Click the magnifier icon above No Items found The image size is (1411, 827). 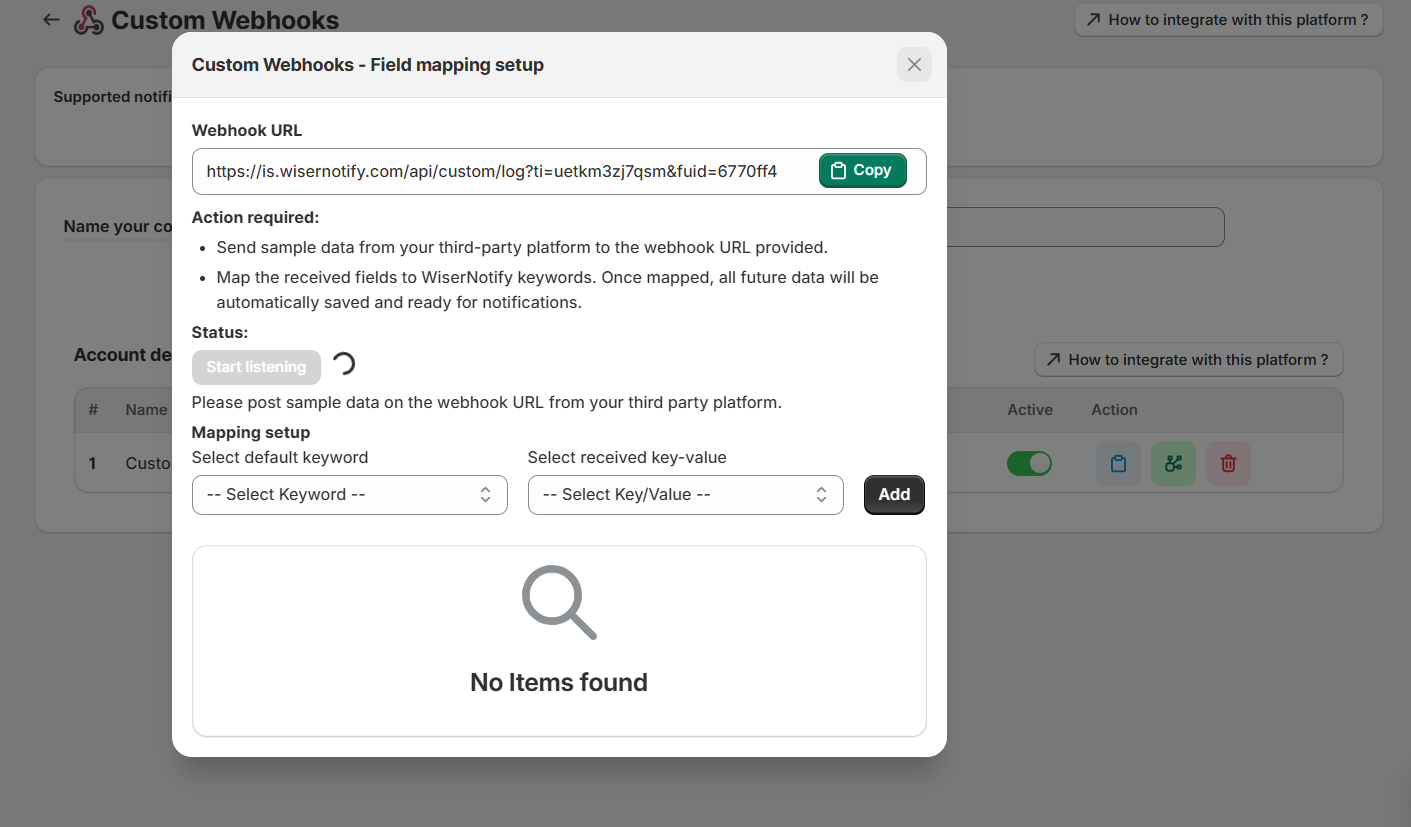tap(559, 602)
